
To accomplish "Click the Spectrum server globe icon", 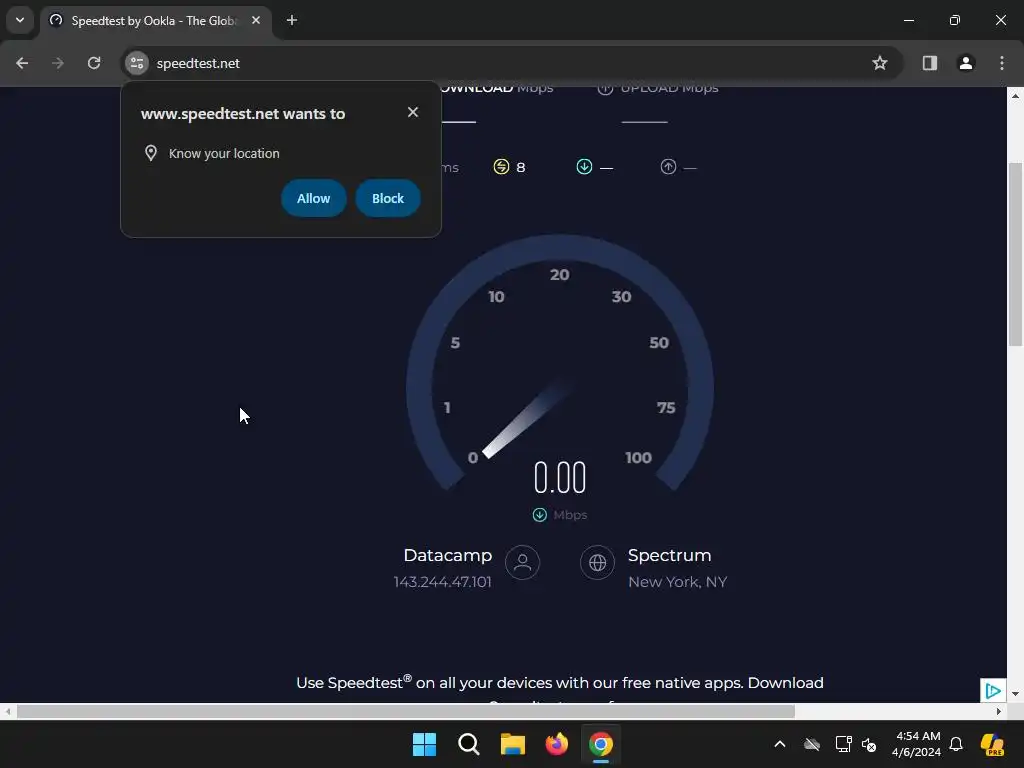I will pos(598,562).
